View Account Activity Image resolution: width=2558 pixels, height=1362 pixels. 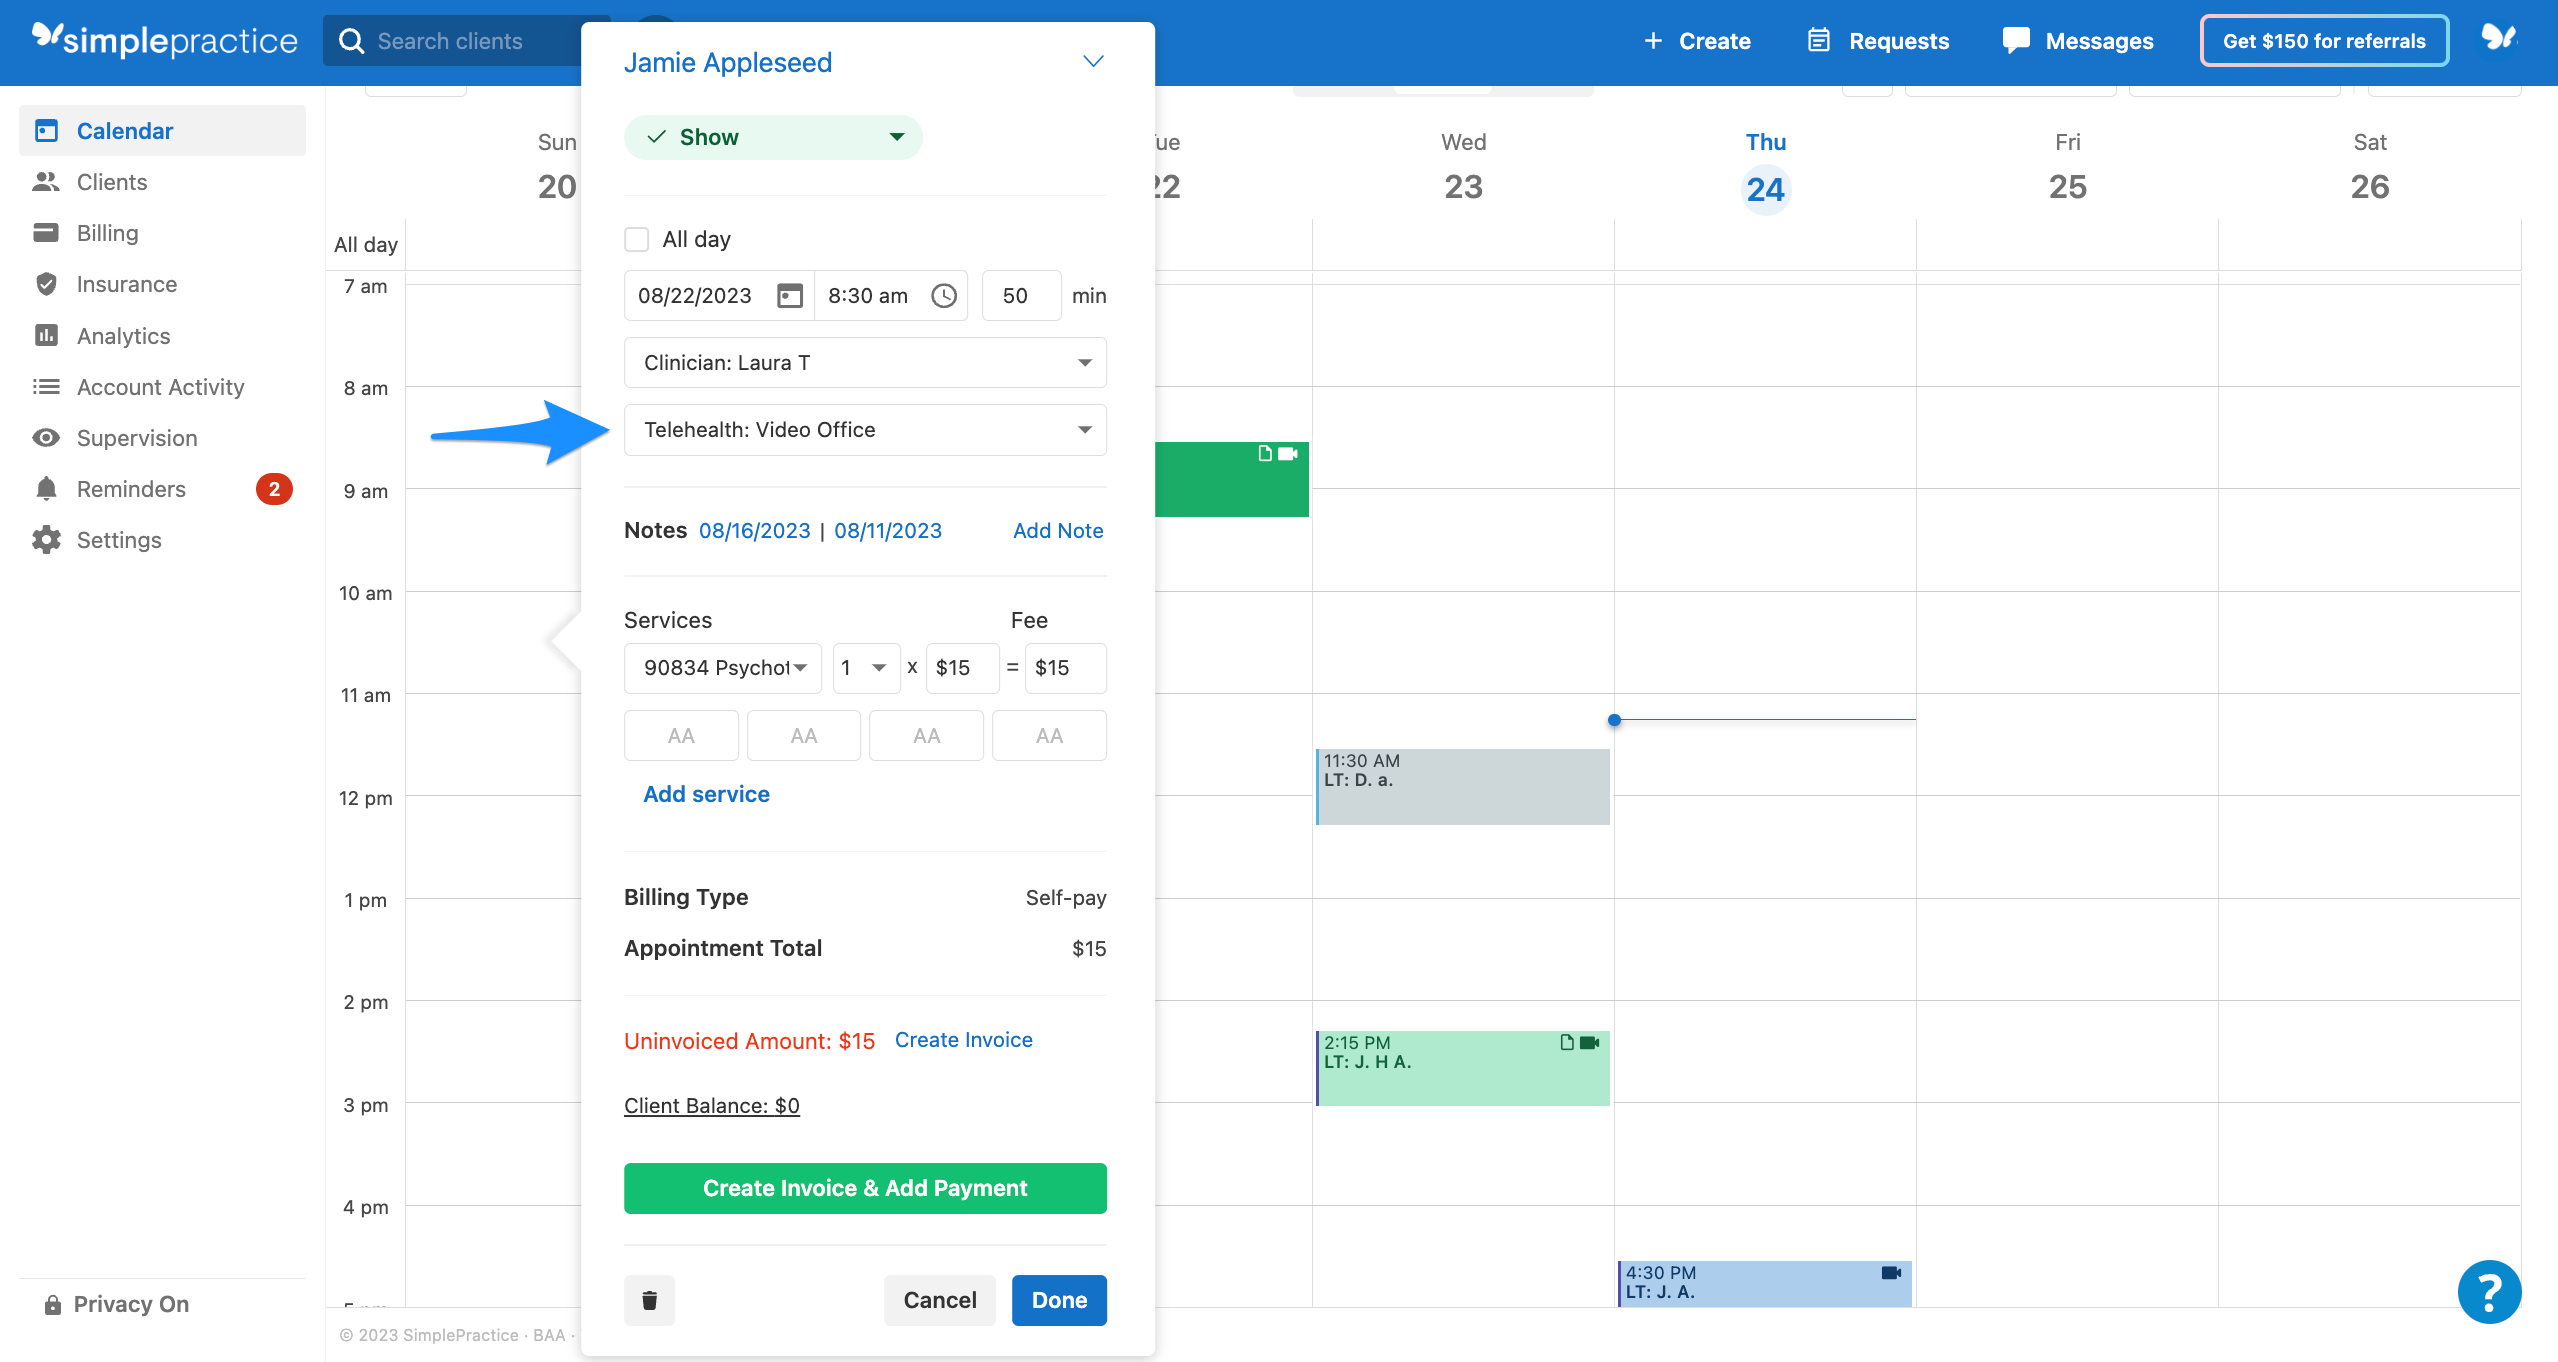tap(161, 387)
